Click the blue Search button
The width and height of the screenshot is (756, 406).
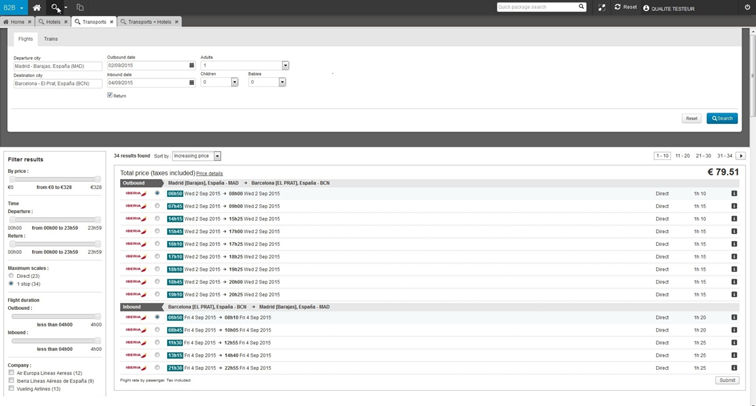[721, 118]
